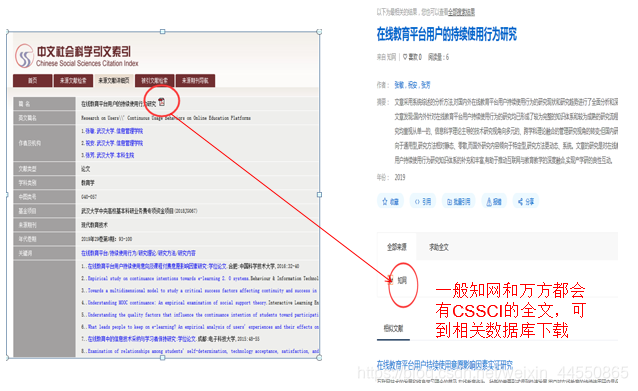Click the CSSCI logo emblem
Image resolution: width=638 pixels, height=391 pixels.
click(24, 56)
